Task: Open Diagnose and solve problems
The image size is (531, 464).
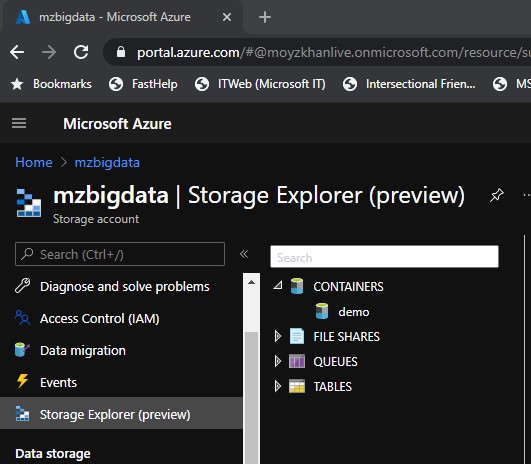Action: (x=125, y=287)
